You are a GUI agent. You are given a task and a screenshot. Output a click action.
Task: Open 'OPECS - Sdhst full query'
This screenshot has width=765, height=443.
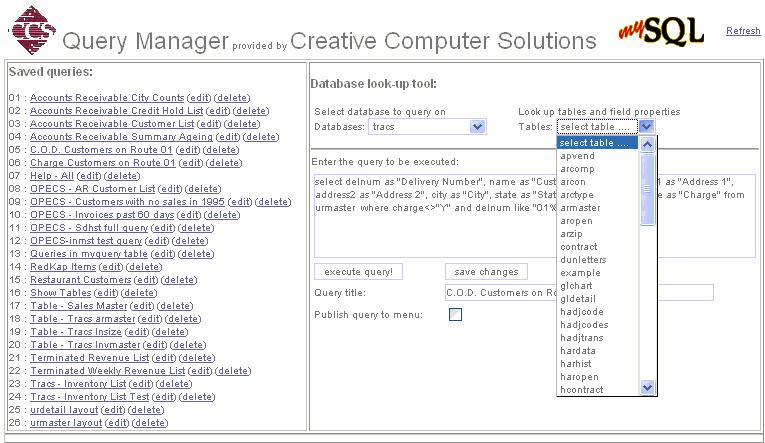coord(89,228)
